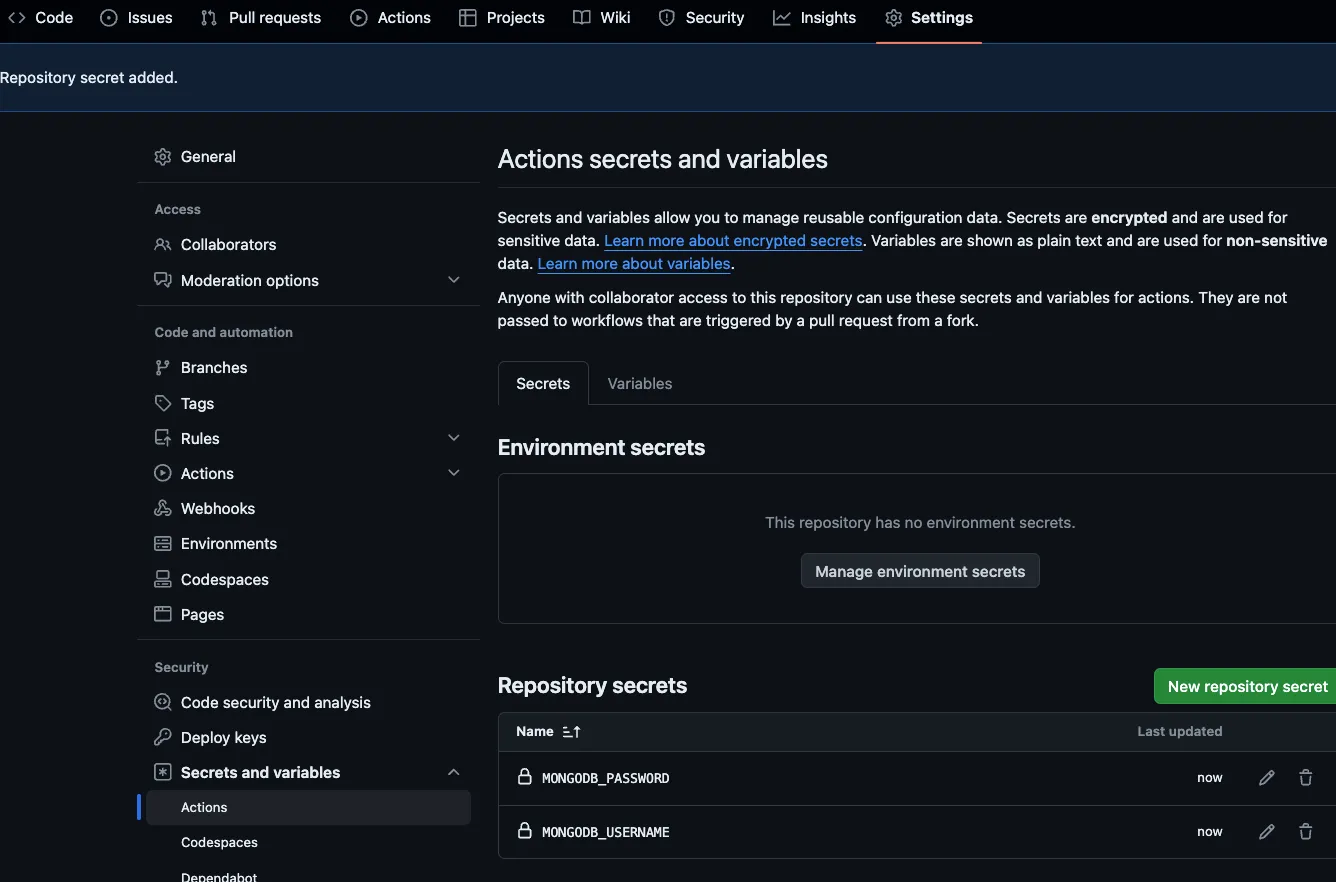Click the MONGODB_USERNAME secret name
This screenshot has height=882, width=1336.
605,832
